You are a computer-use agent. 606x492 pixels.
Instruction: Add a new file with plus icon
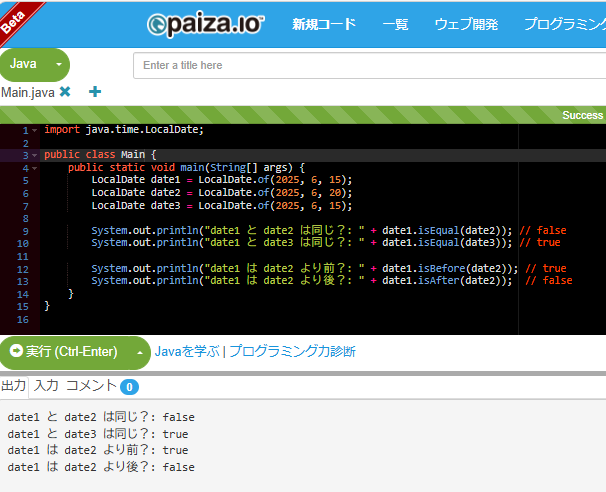(95, 92)
